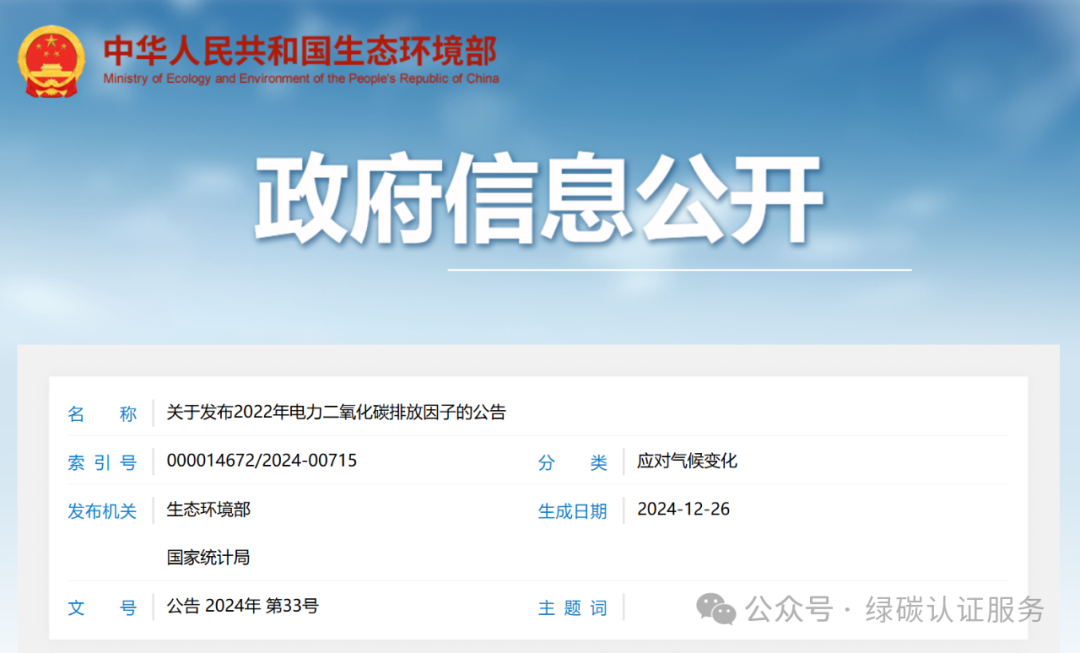The image size is (1080, 653).
Task: Click the date value 2024-12-26
Action: coord(685,510)
